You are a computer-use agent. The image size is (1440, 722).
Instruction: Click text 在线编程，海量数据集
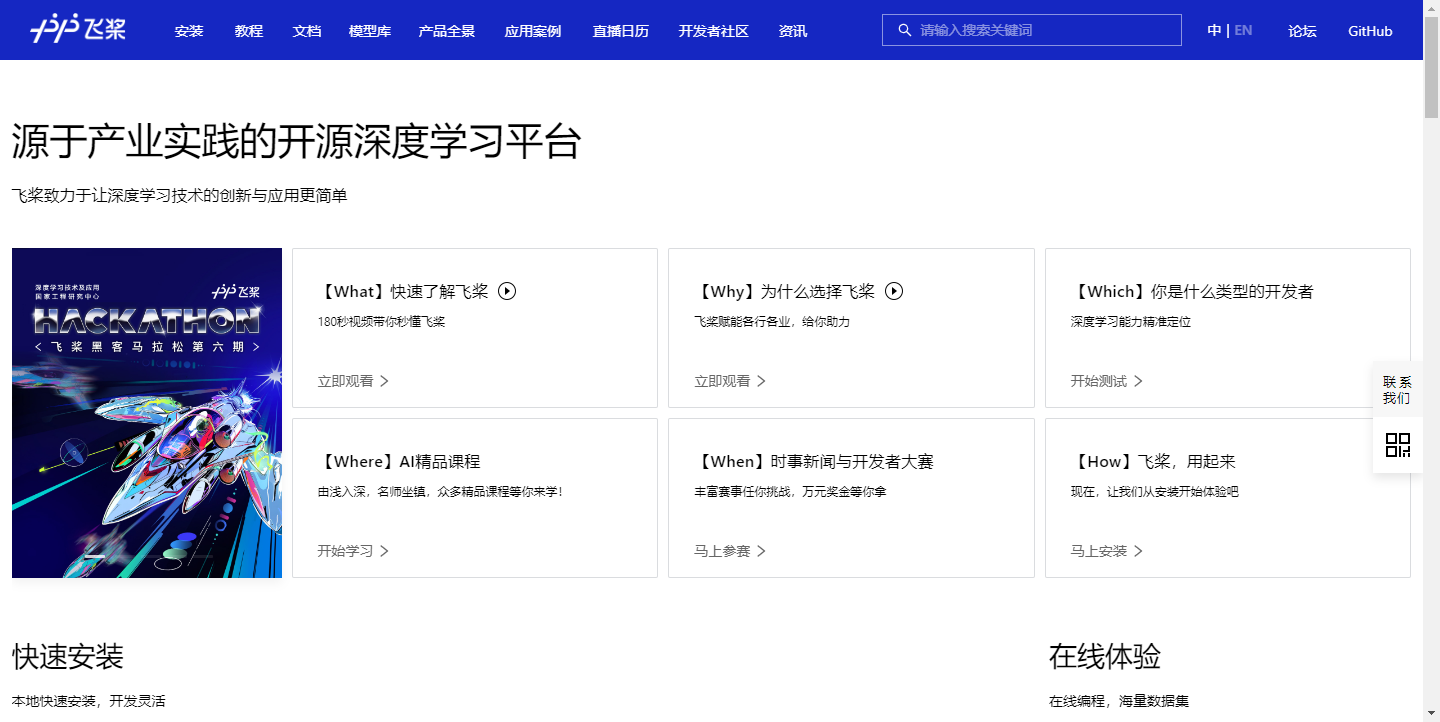[1119, 701]
